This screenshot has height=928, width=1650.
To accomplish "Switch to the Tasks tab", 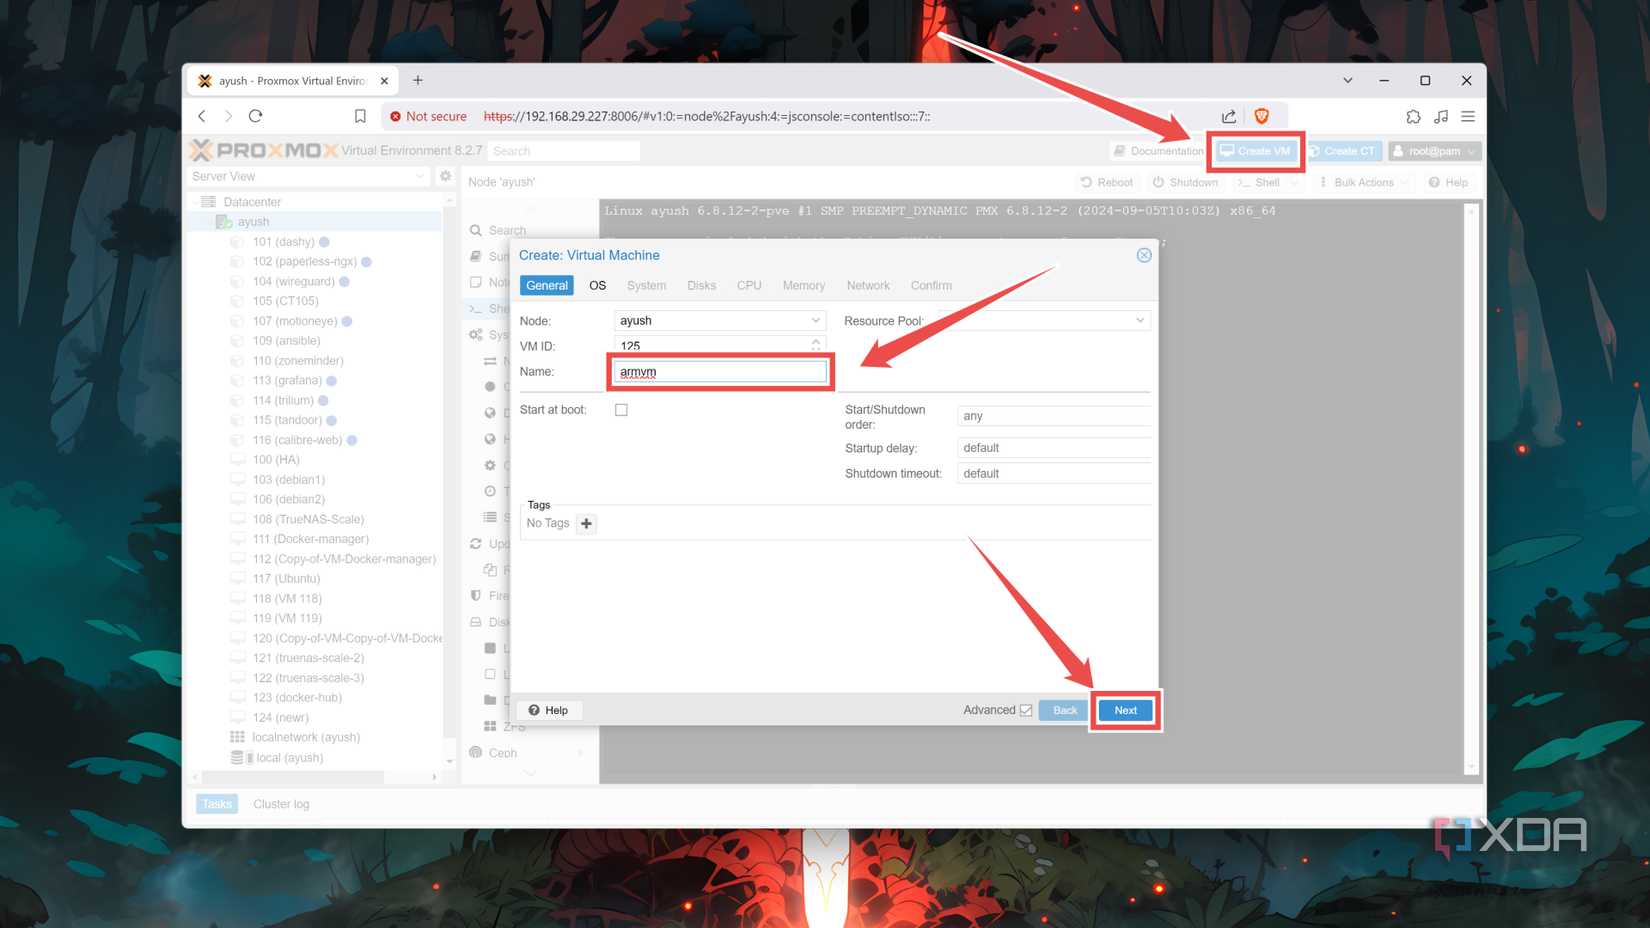I will click(x=217, y=804).
